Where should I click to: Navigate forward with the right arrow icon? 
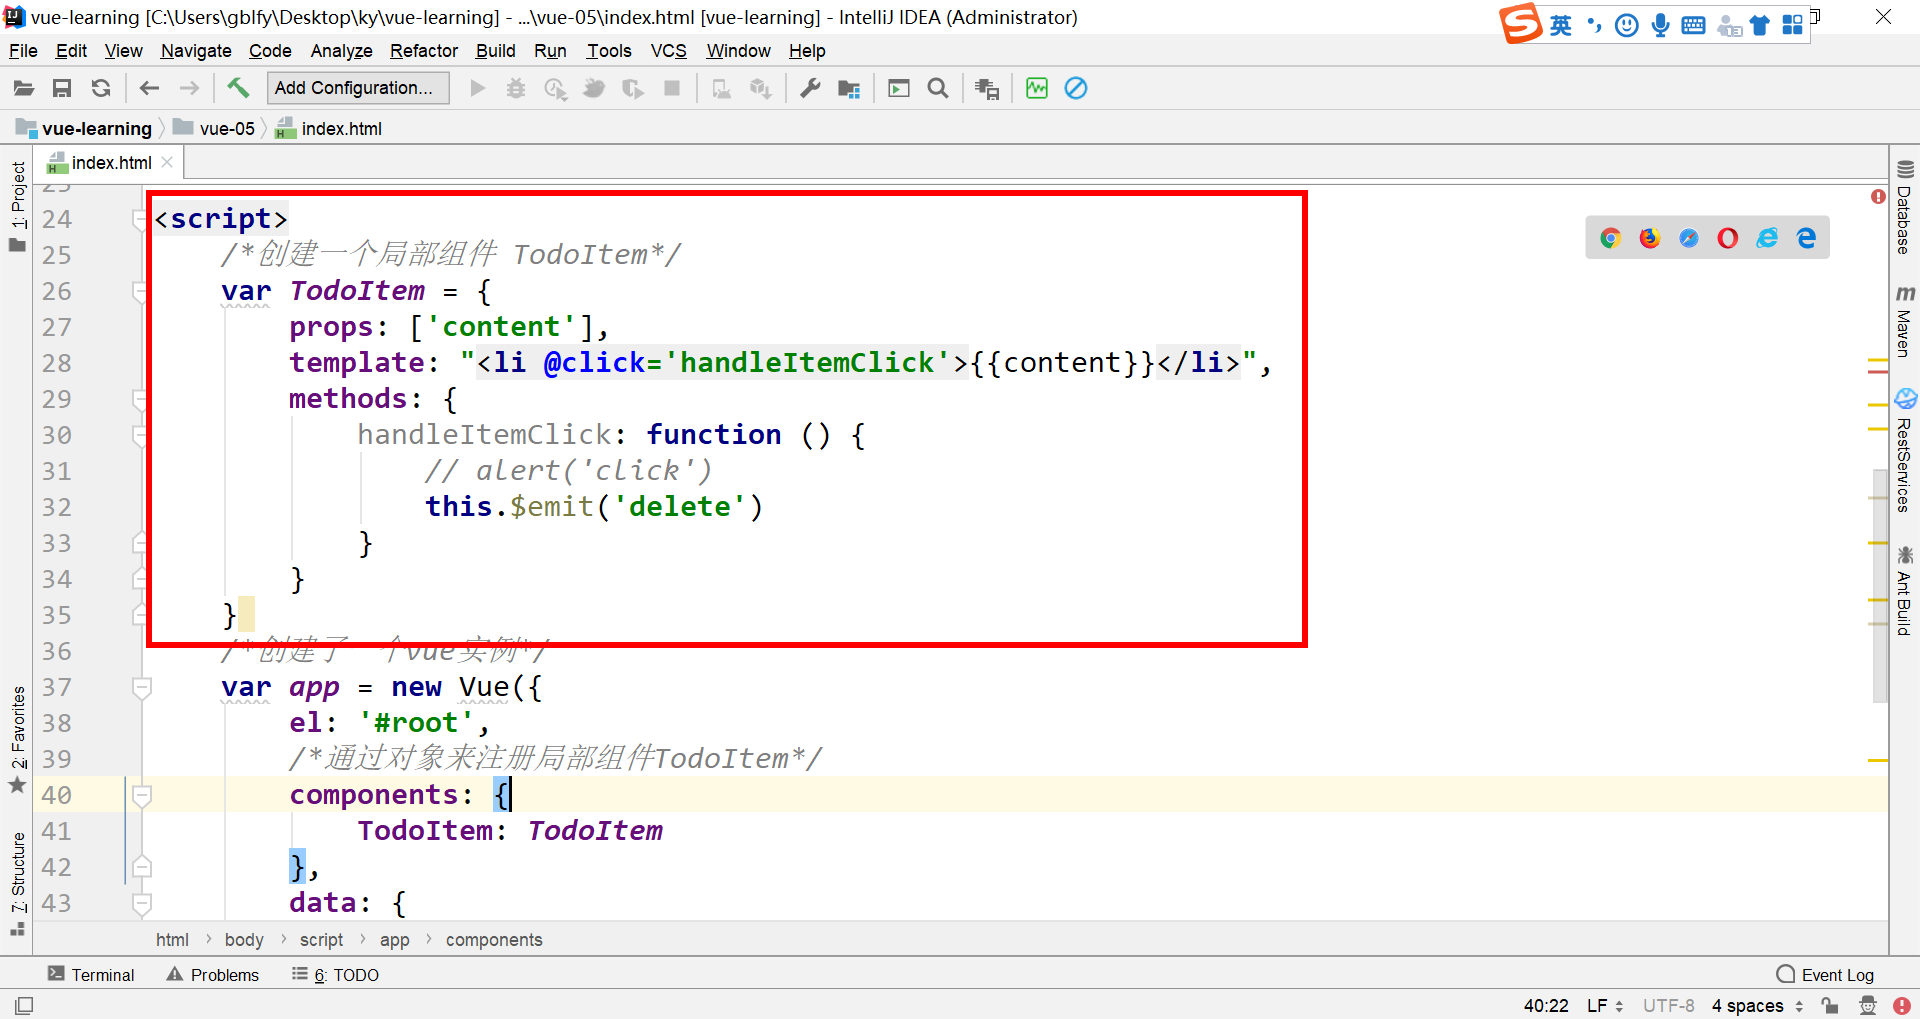click(189, 89)
